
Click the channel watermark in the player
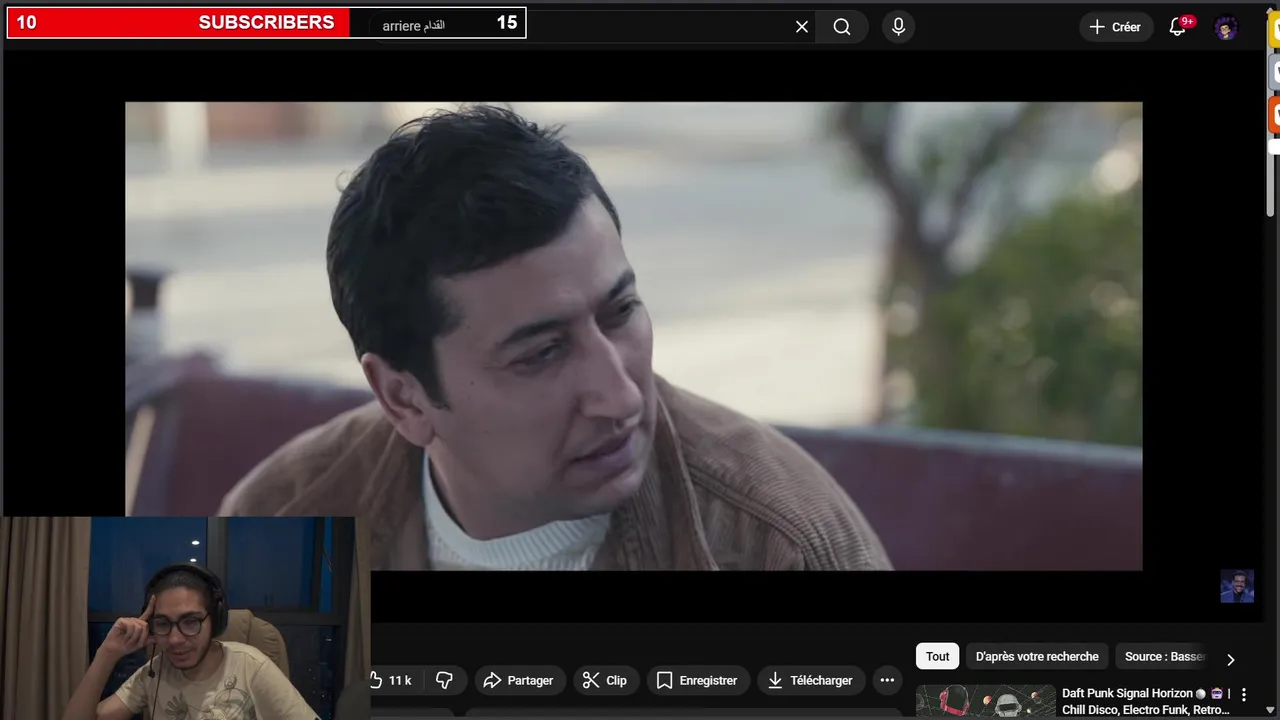pyautogui.click(x=1237, y=586)
